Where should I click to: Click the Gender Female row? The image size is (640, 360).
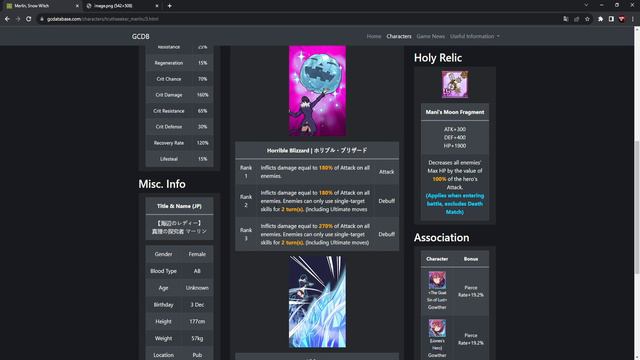point(179,254)
